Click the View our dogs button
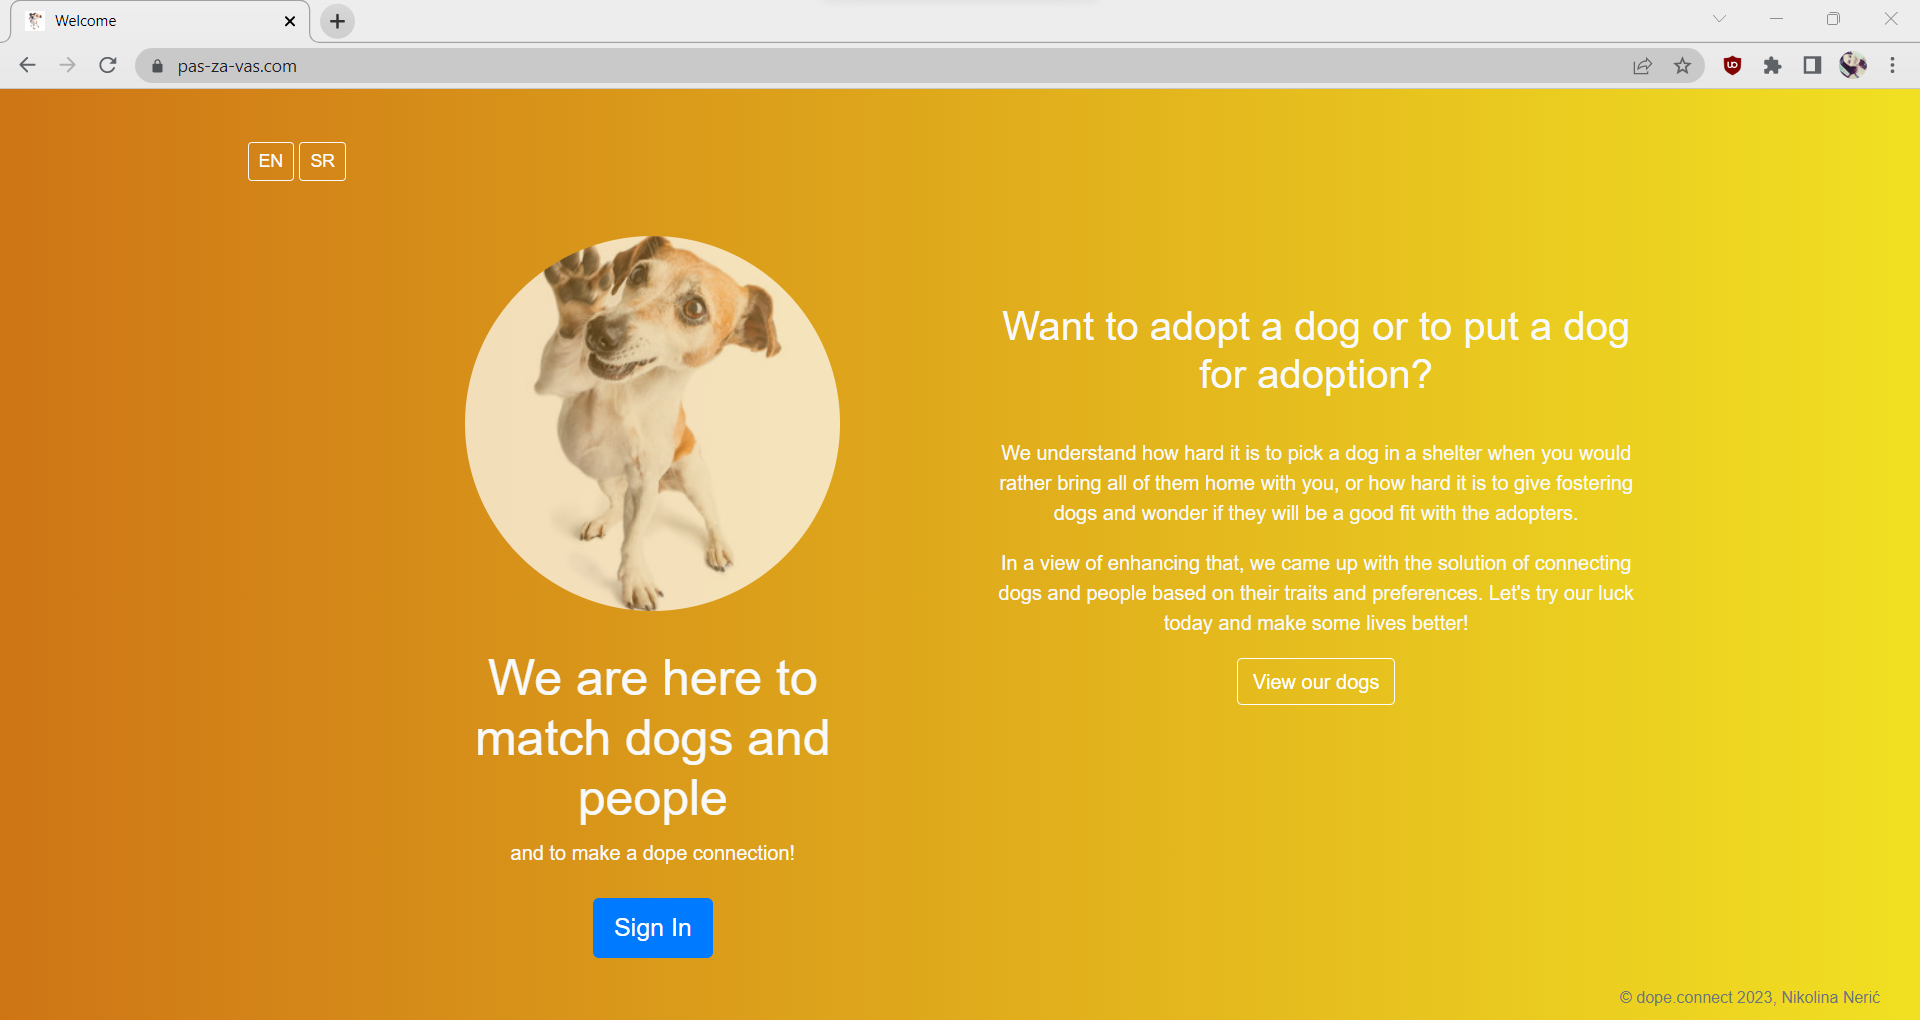The height and width of the screenshot is (1020, 1920). (x=1315, y=681)
